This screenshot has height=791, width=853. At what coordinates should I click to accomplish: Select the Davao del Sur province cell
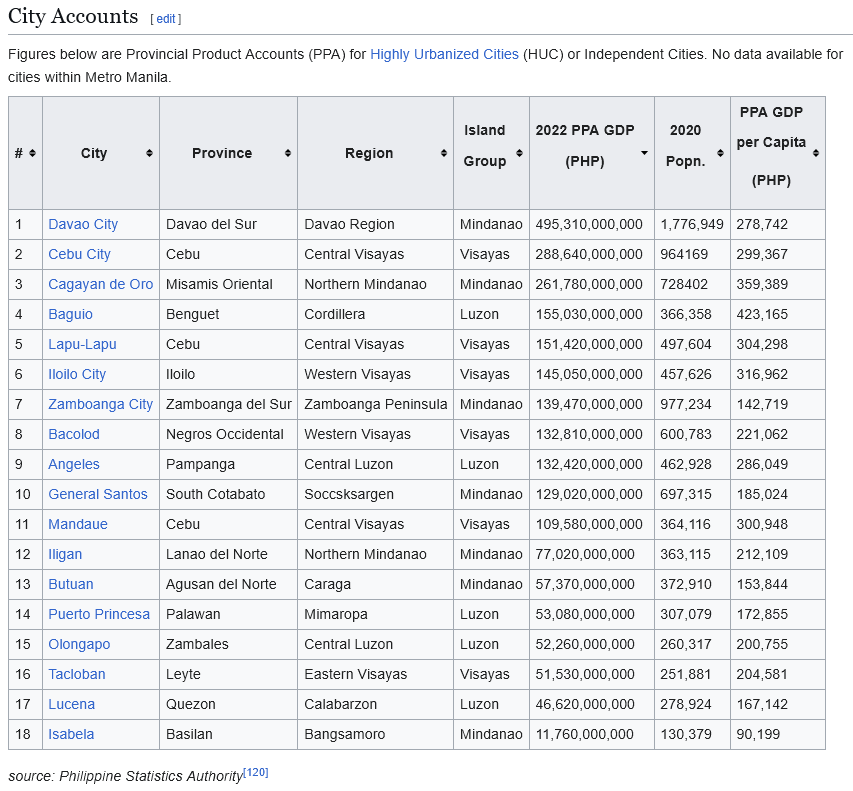[228, 224]
